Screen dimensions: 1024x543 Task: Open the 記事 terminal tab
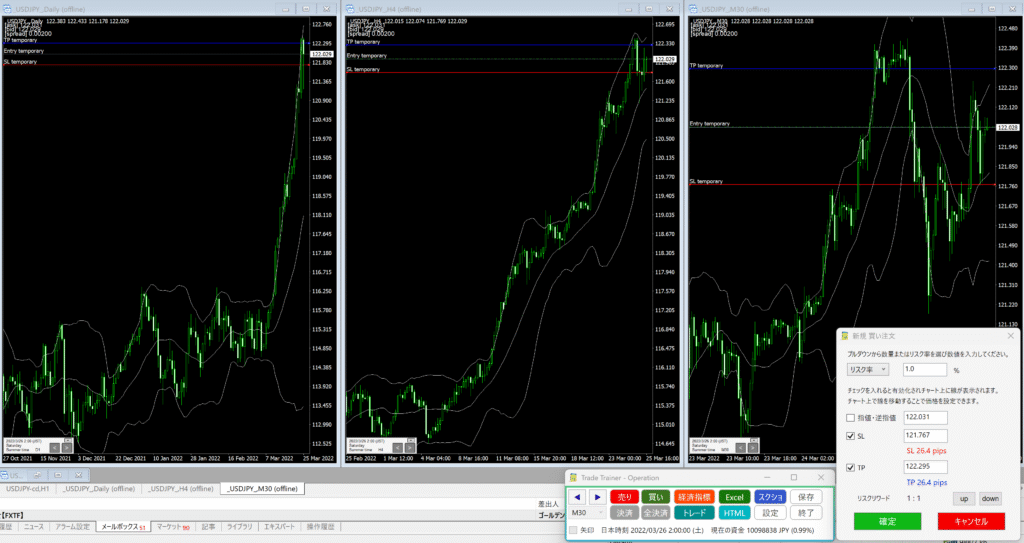tap(208, 527)
